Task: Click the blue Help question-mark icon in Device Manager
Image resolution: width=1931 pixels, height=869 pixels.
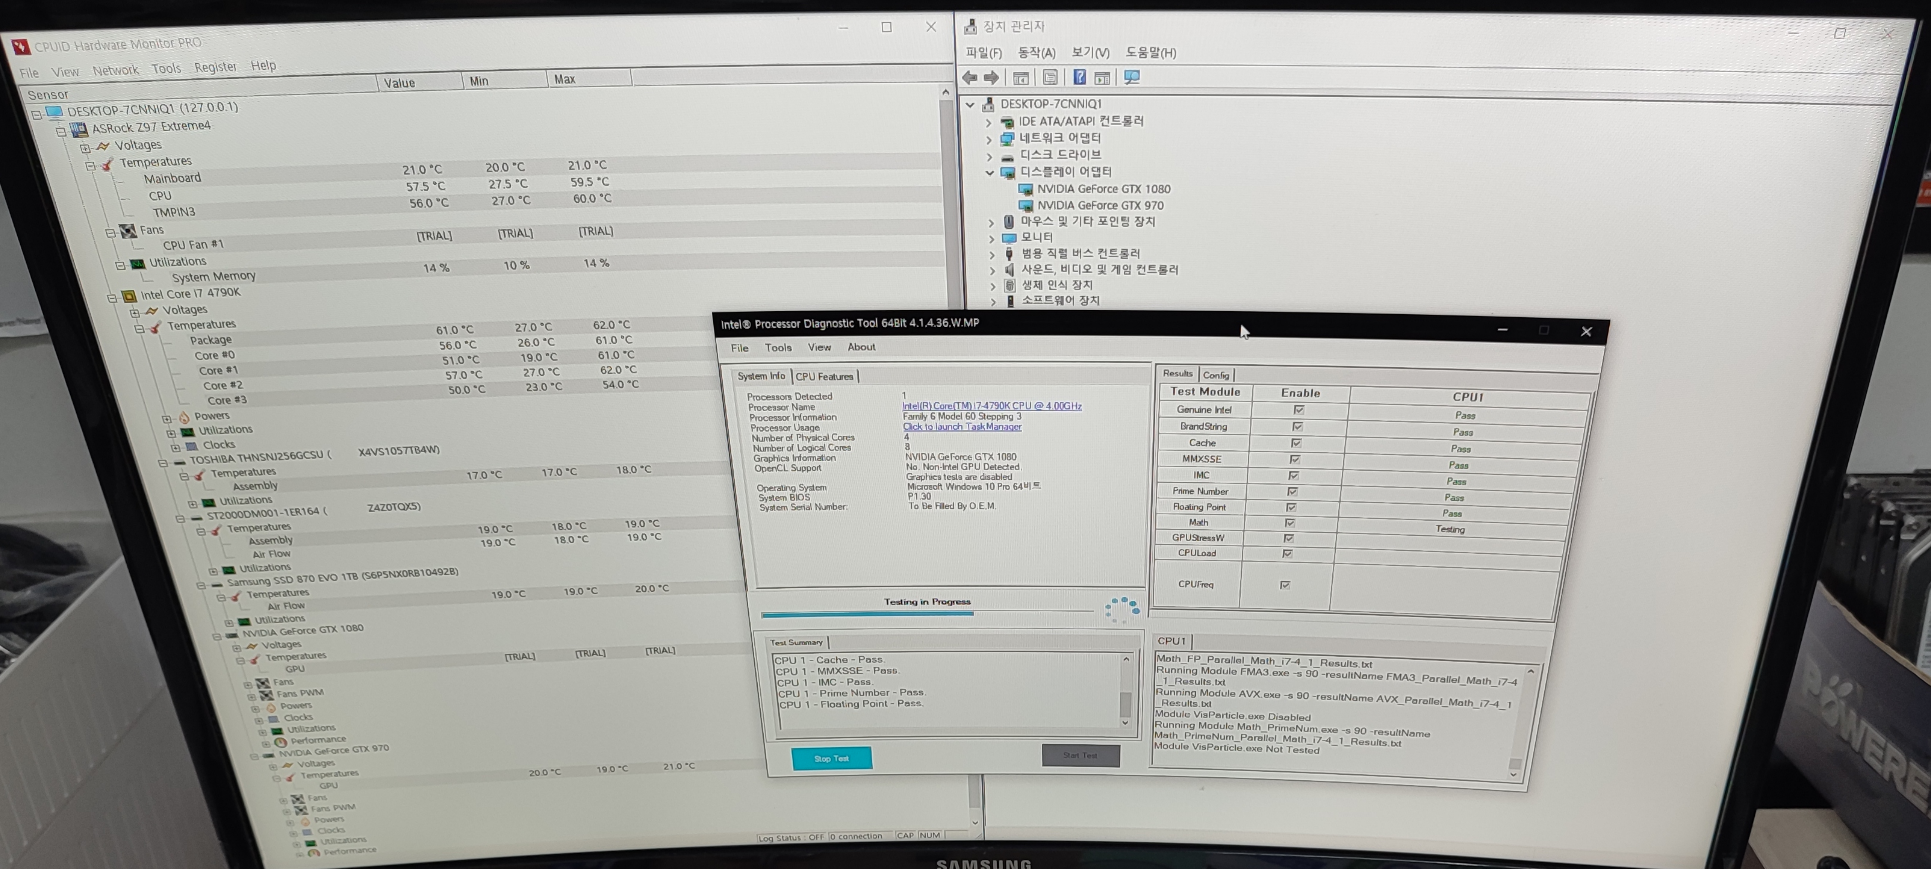Action: (1080, 77)
